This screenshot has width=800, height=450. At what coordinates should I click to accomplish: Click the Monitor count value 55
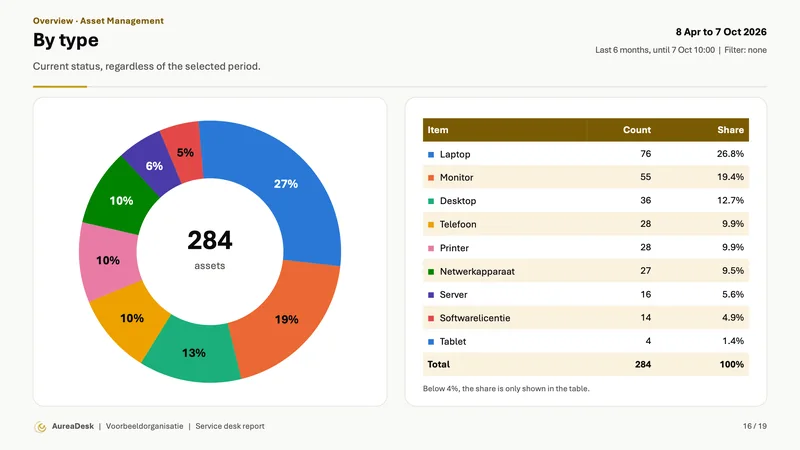(x=645, y=177)
